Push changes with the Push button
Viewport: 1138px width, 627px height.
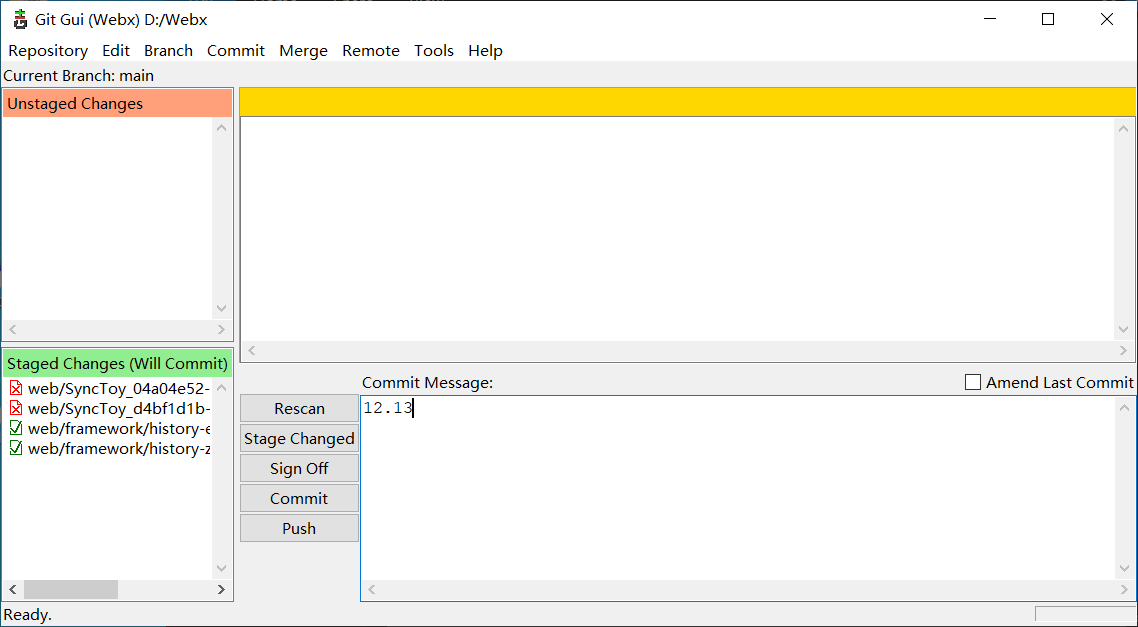[299, 528]
